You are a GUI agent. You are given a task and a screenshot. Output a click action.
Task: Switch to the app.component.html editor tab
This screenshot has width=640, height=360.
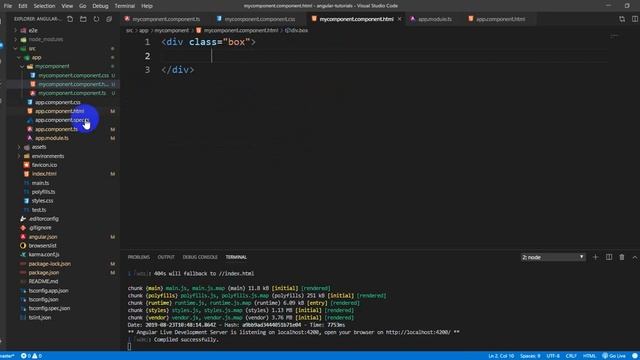(x=500, y=19)
